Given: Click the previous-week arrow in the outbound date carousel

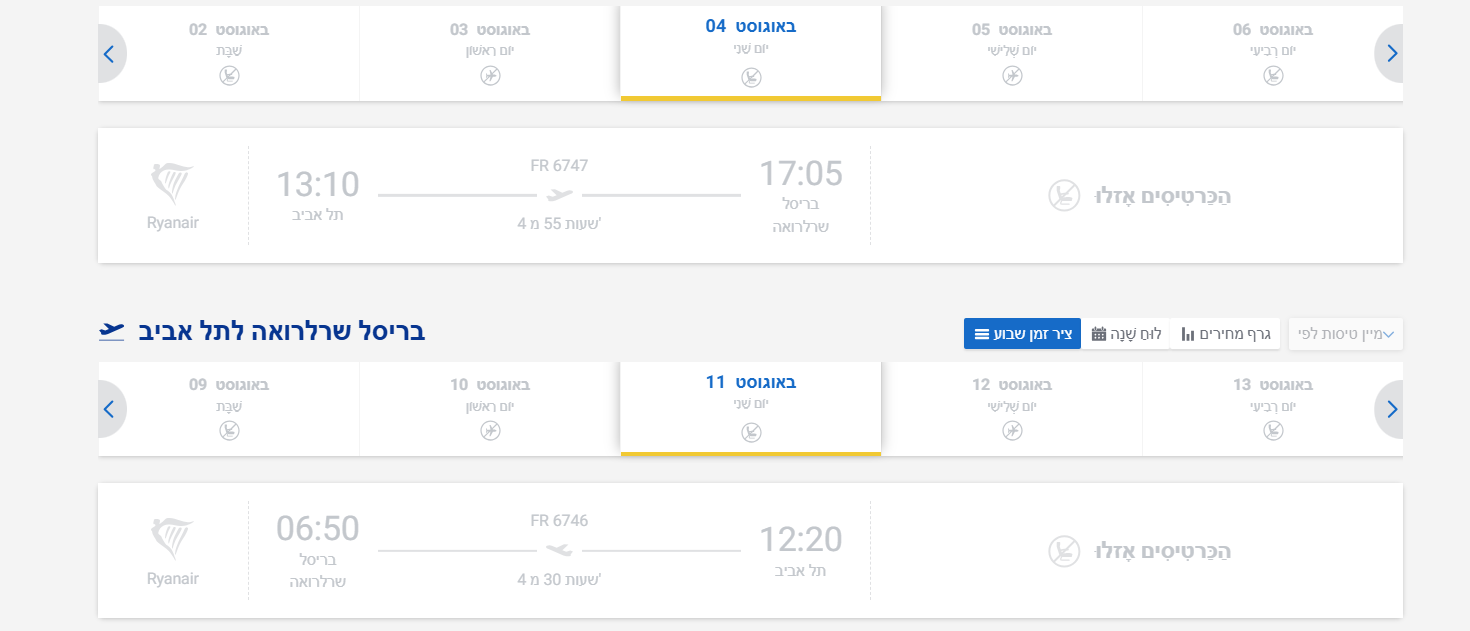Looking at the screenshot, I should (110, 53).
